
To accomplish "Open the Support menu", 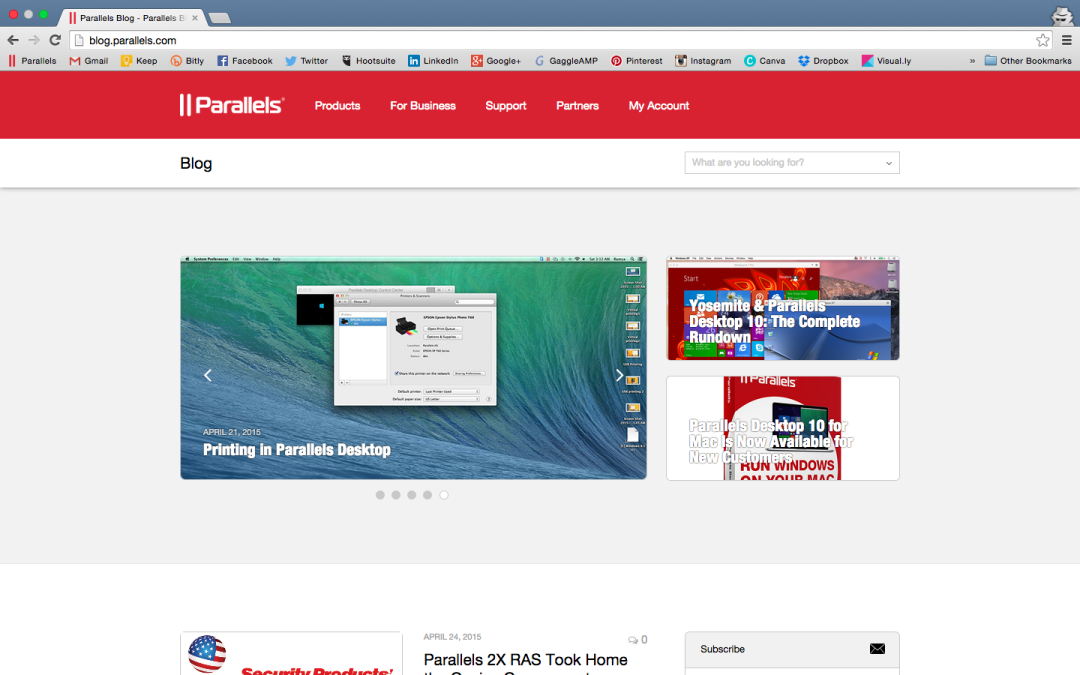I will [506, 105].
